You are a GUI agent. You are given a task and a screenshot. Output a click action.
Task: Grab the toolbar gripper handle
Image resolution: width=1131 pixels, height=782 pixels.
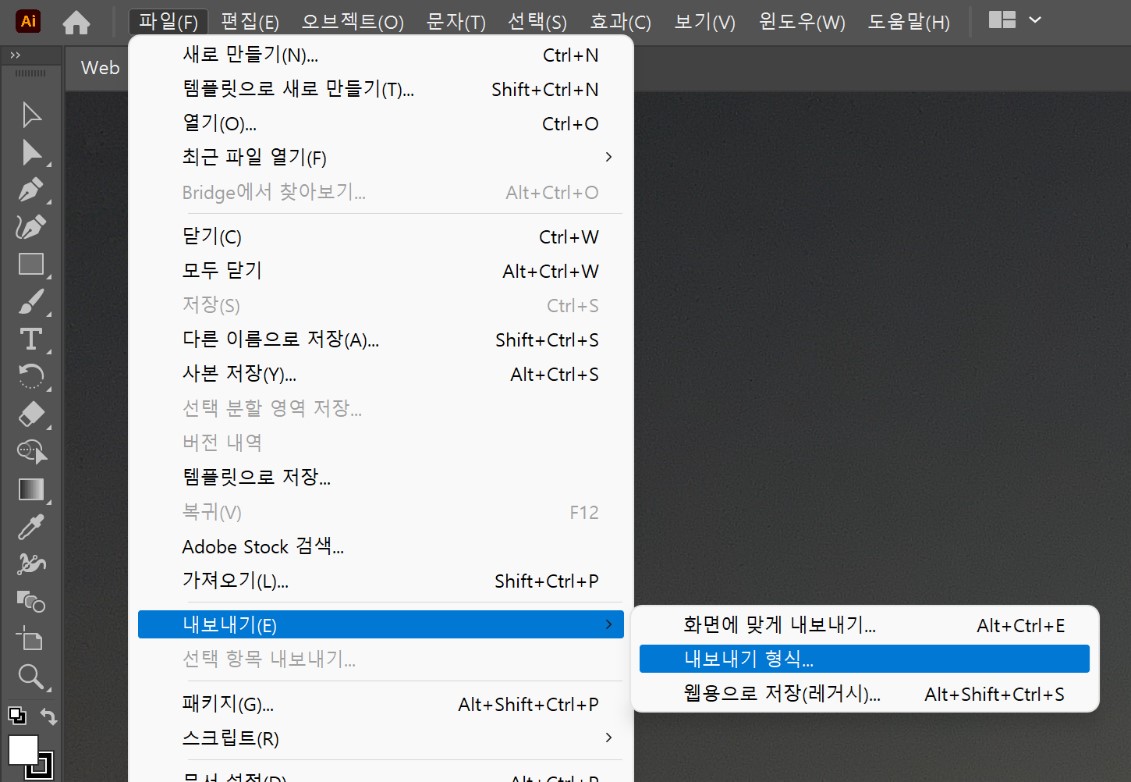(30, 74)
